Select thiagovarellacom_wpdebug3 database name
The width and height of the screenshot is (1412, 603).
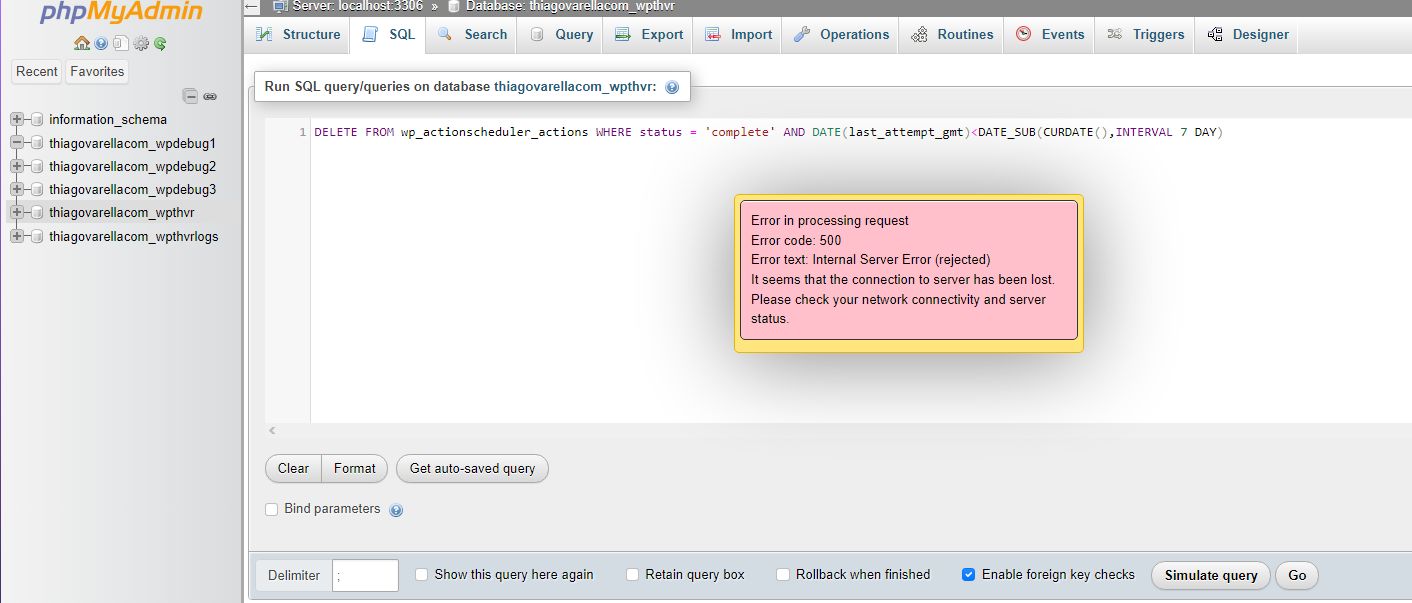(x=132, y=189)
